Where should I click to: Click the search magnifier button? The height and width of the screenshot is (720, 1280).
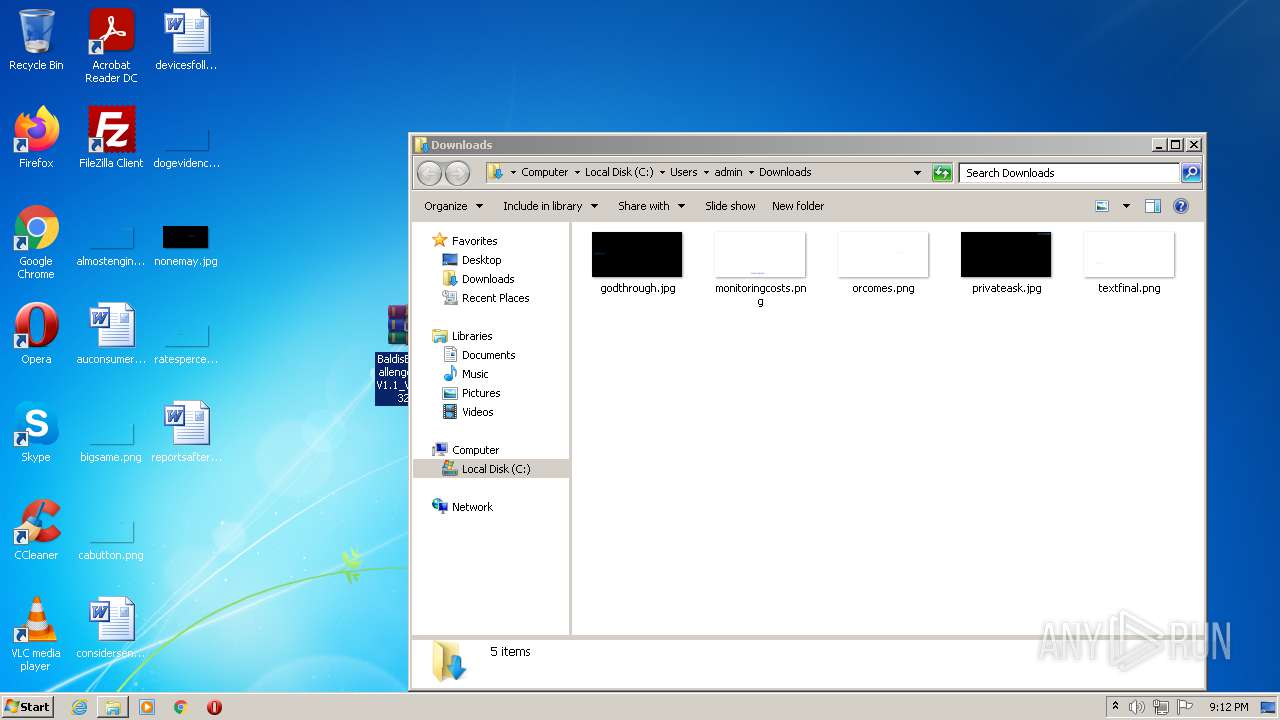click(x=1190, y=173)
